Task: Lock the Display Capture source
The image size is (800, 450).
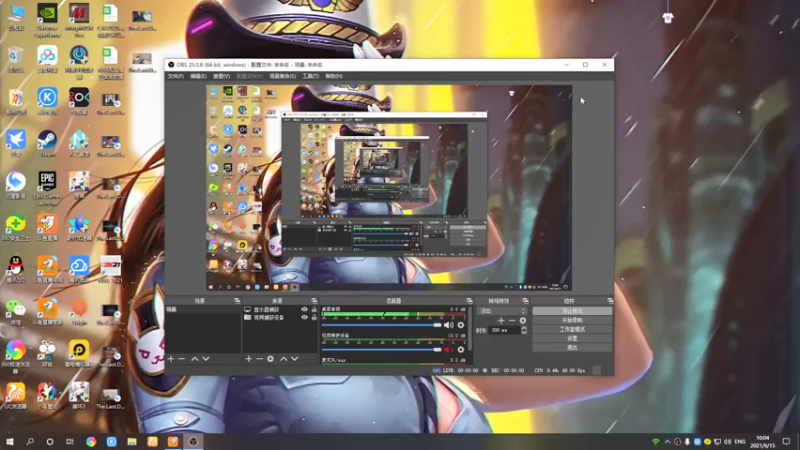Action: [x=314, y=310]
